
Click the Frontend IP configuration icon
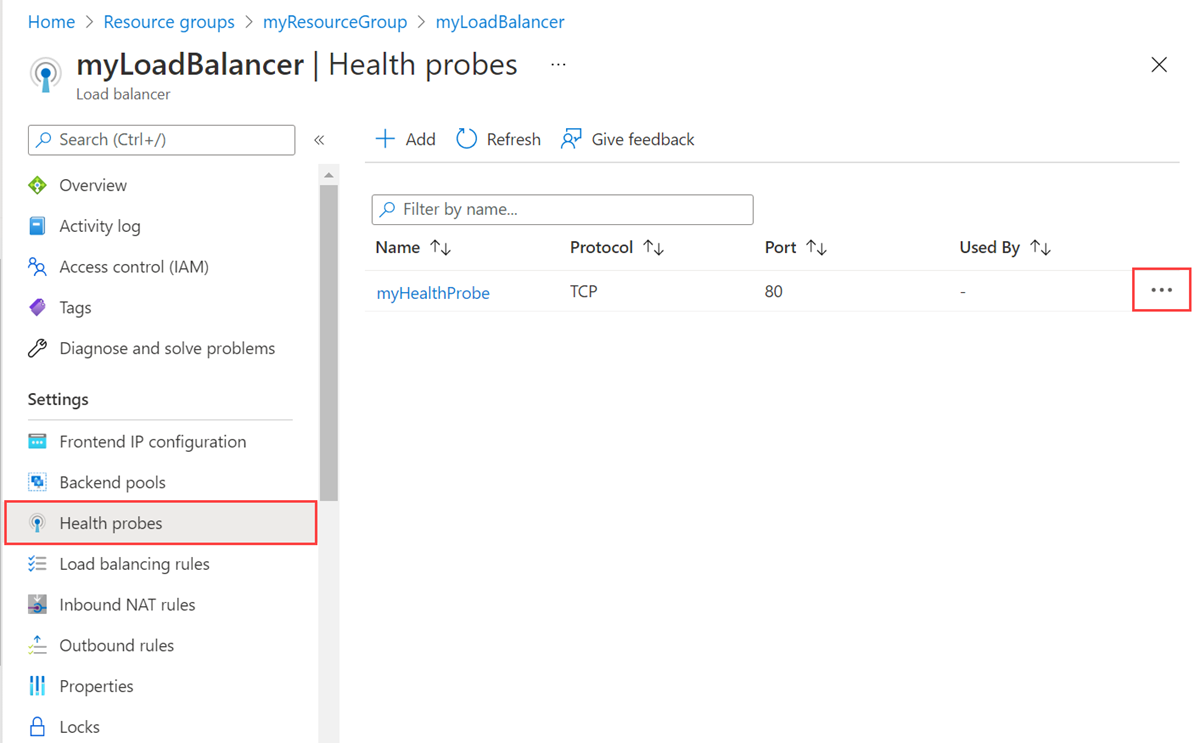[37, 441]
